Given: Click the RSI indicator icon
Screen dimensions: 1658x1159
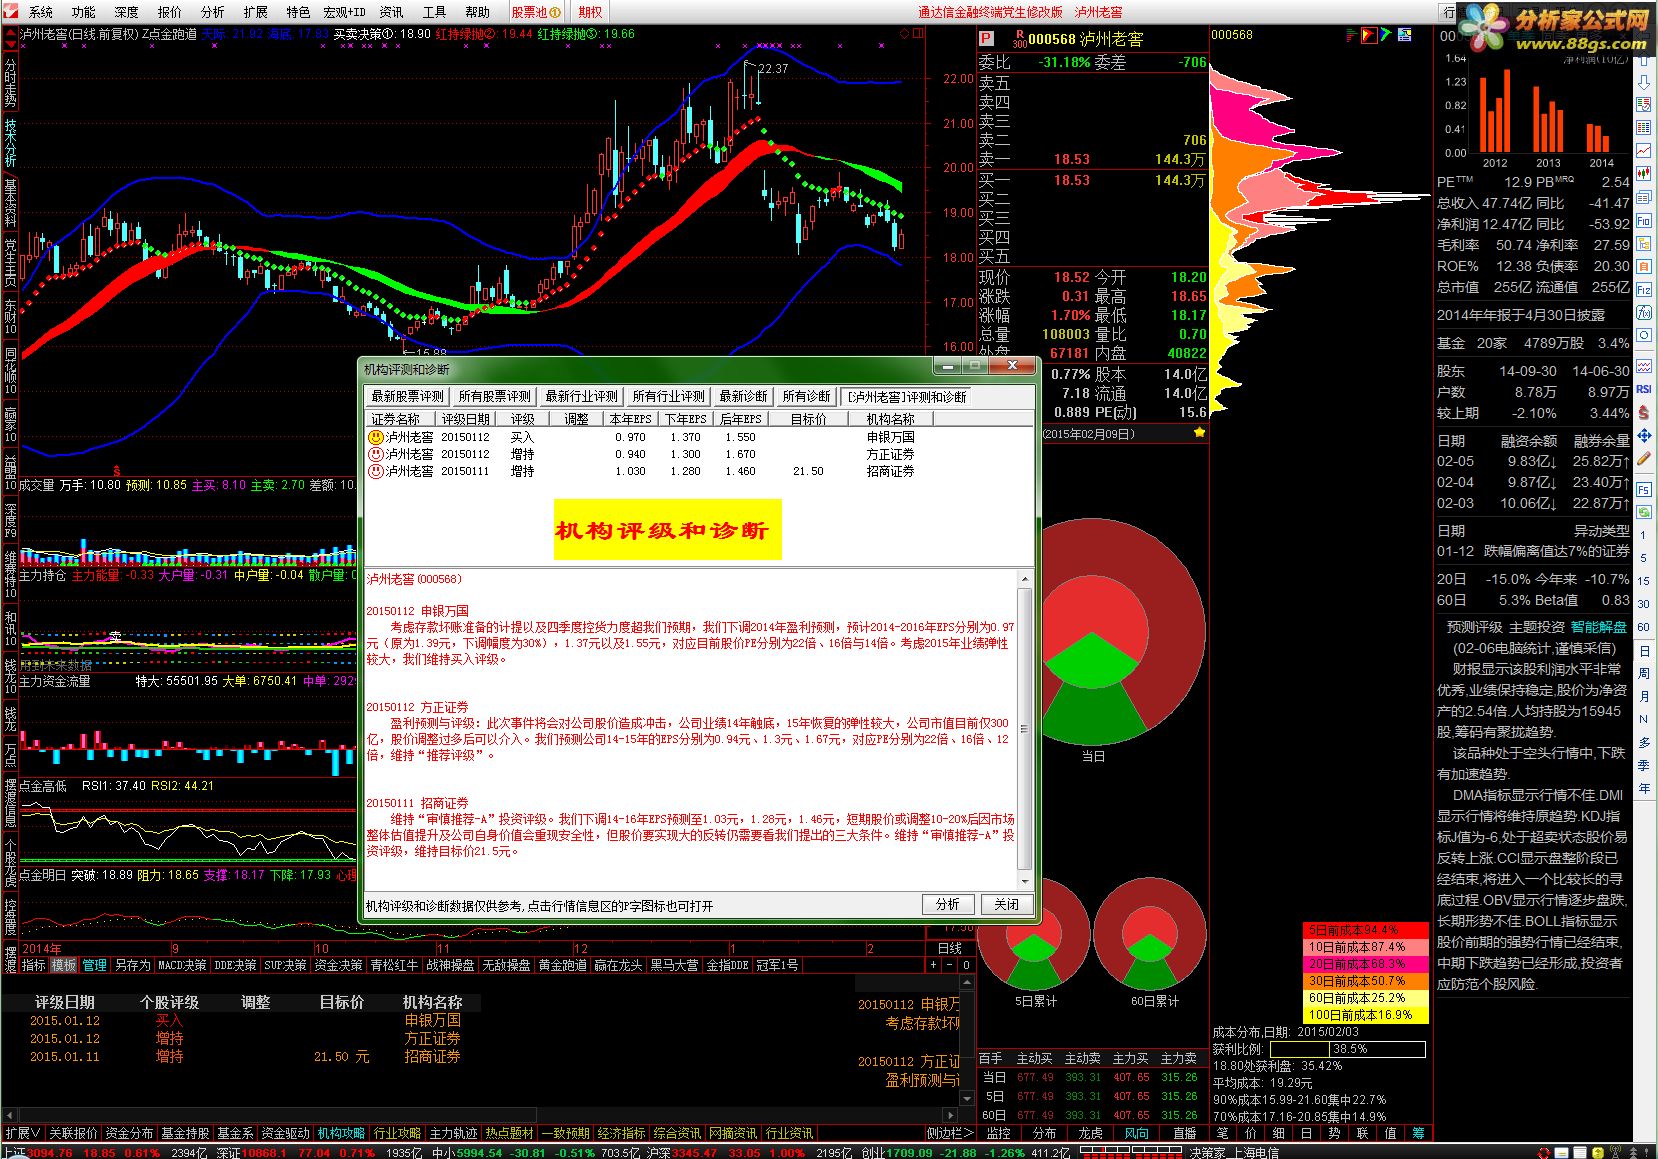Looking at the screenshot, I should [x=1644, y=389].
